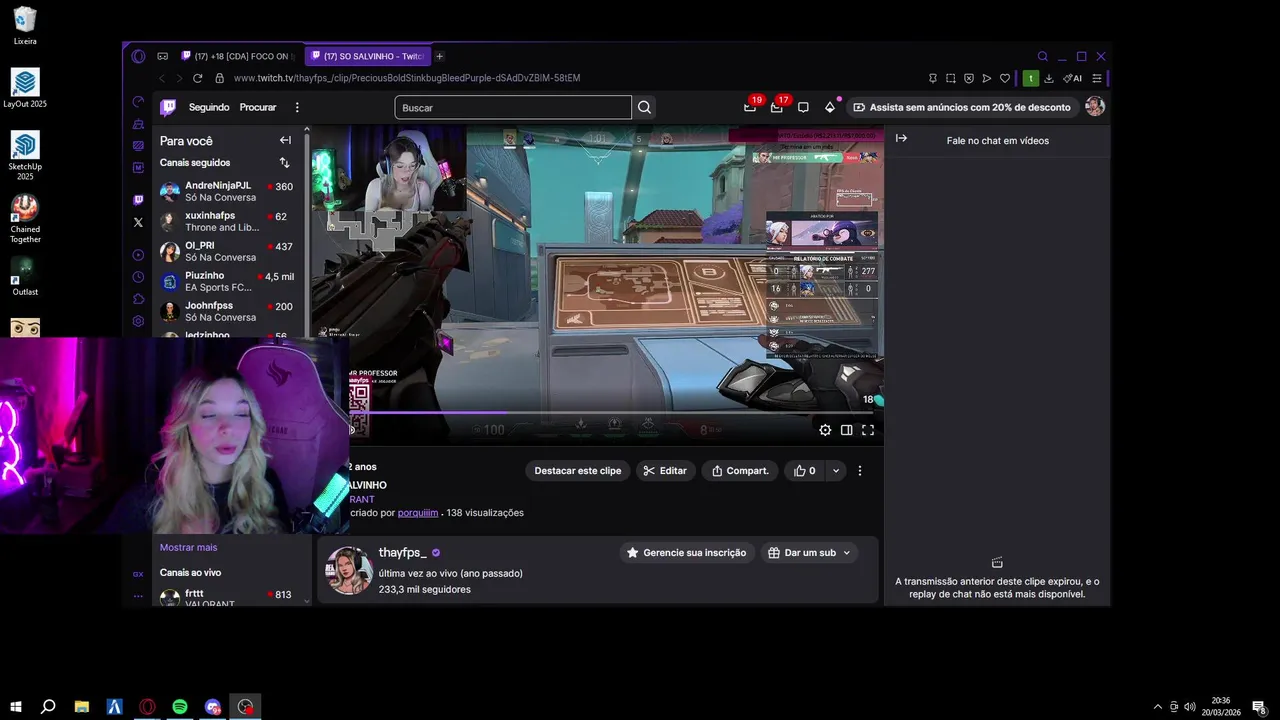1280x720 pixels.
Task: Open the Procurar tab
Action: pyautogui.click(x=258, y=107)
